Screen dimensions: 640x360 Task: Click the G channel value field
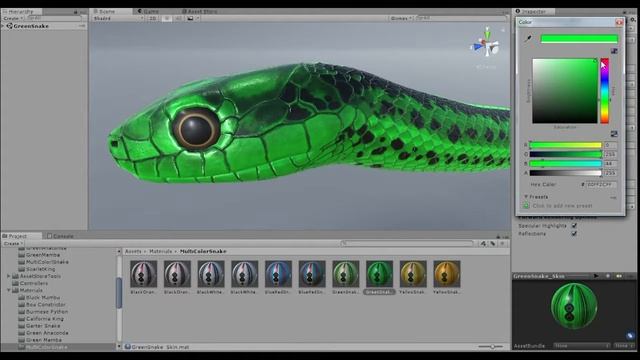click(610, 154)
